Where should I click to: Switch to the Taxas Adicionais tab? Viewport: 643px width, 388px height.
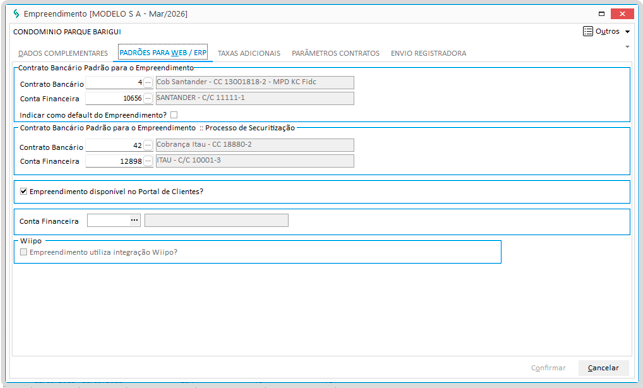249,53
